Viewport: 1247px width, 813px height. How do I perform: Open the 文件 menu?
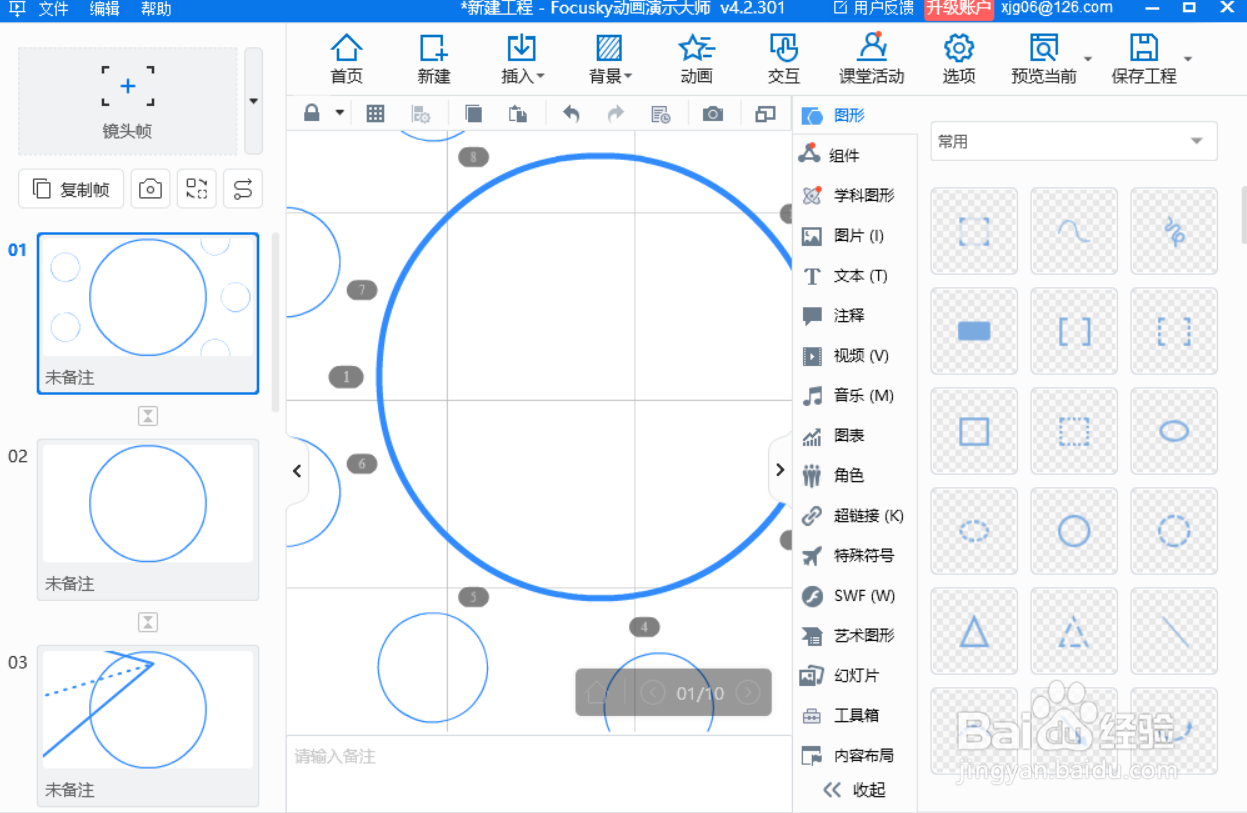(53, 9)
